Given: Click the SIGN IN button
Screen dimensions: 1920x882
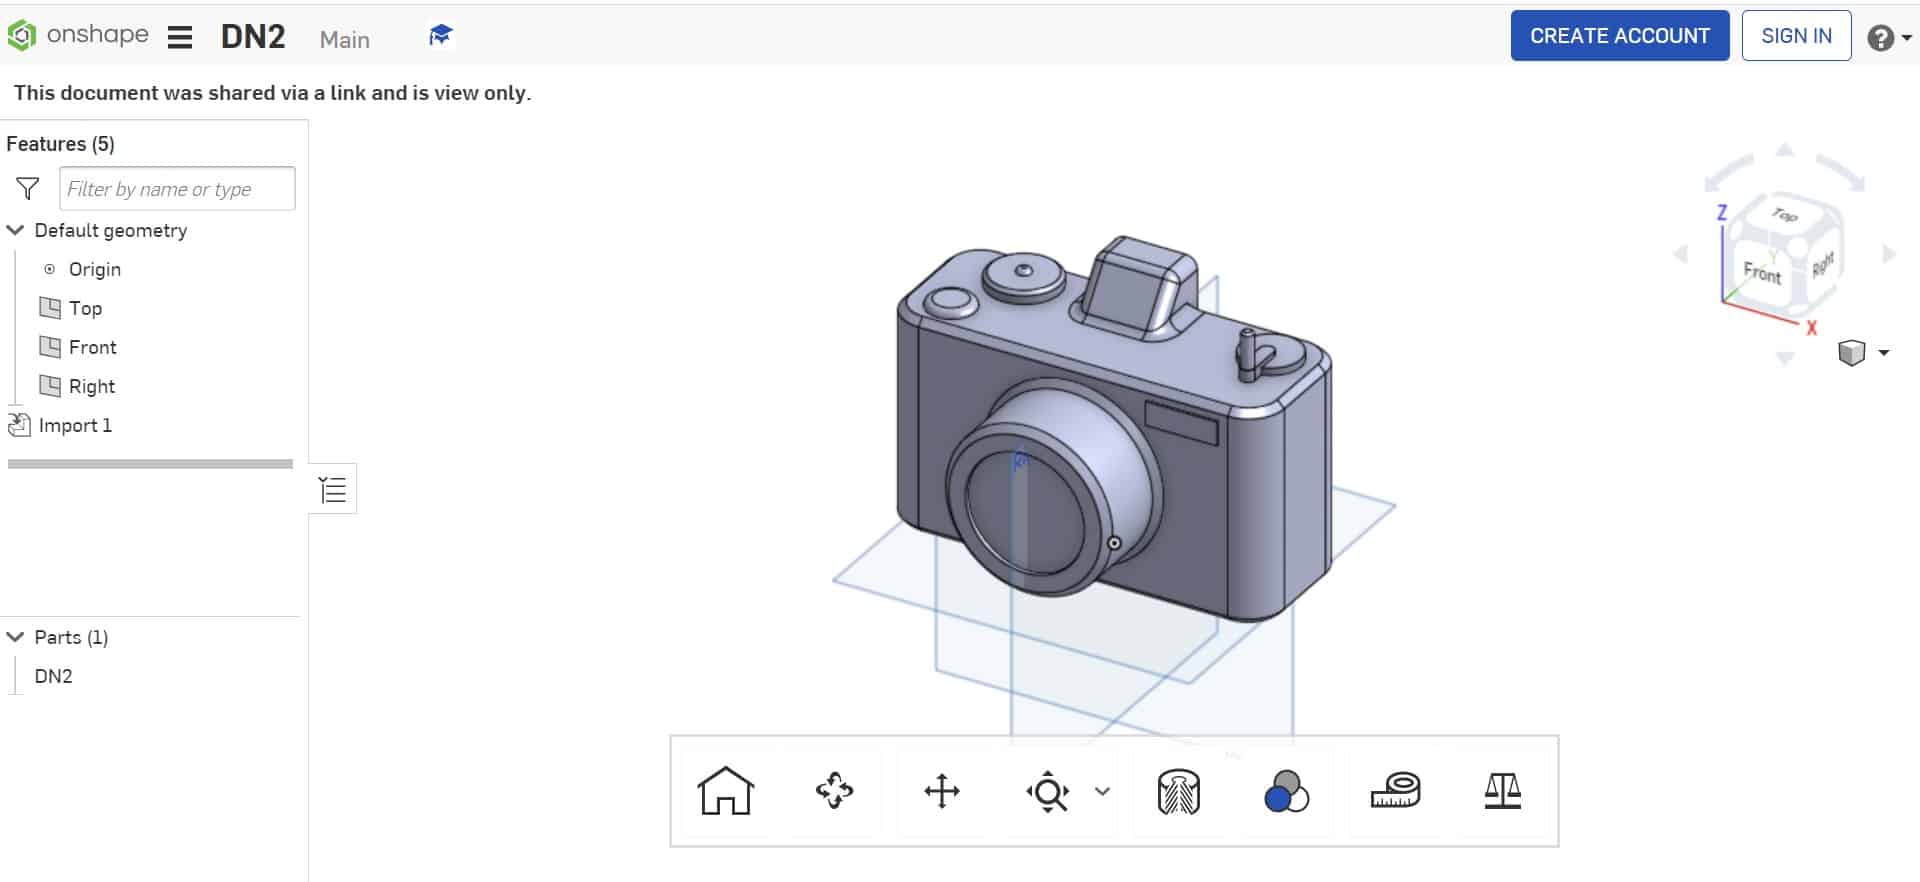Looking at the screenshot, I should (x=1796, y=36).
